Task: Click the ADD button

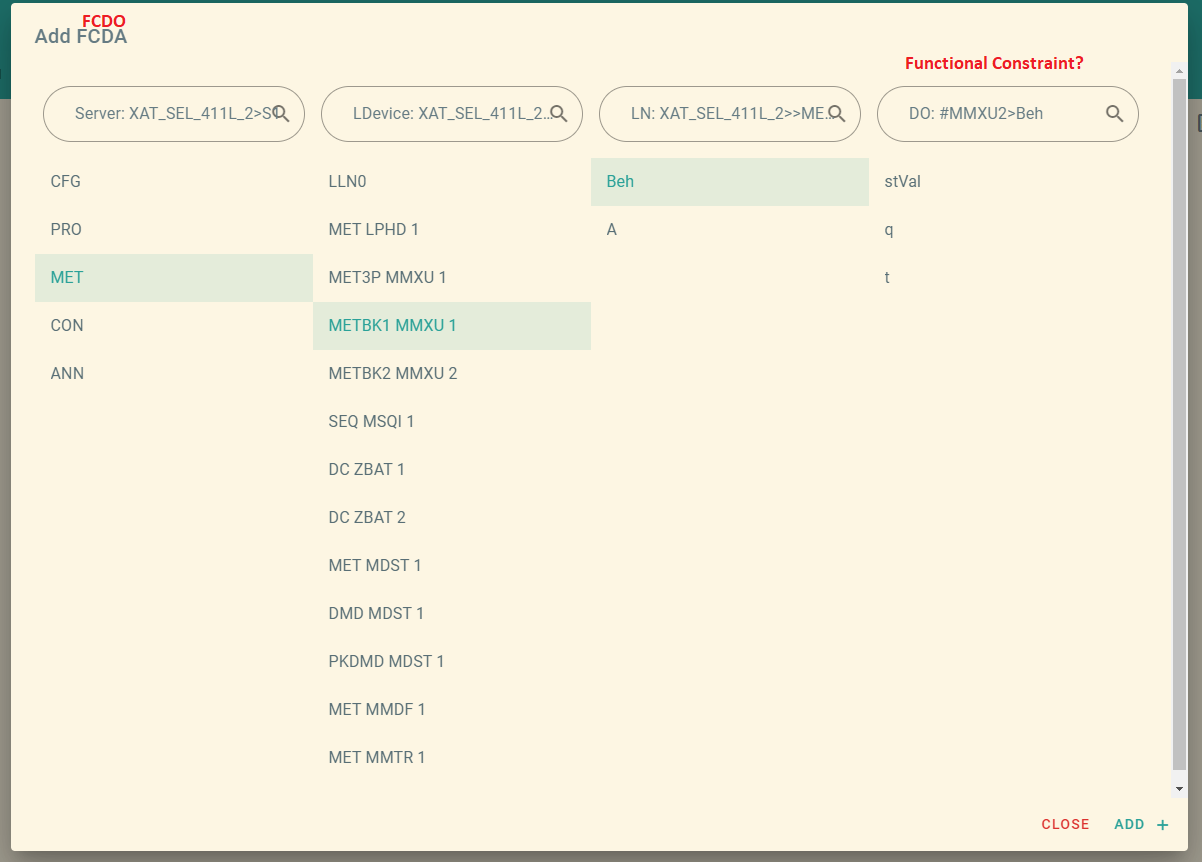Action: tap(1141, 825)
